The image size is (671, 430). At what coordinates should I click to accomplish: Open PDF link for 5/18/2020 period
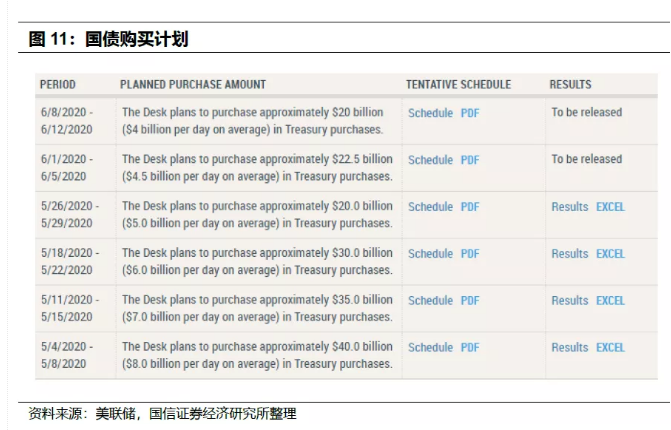[x=470, y=254]
